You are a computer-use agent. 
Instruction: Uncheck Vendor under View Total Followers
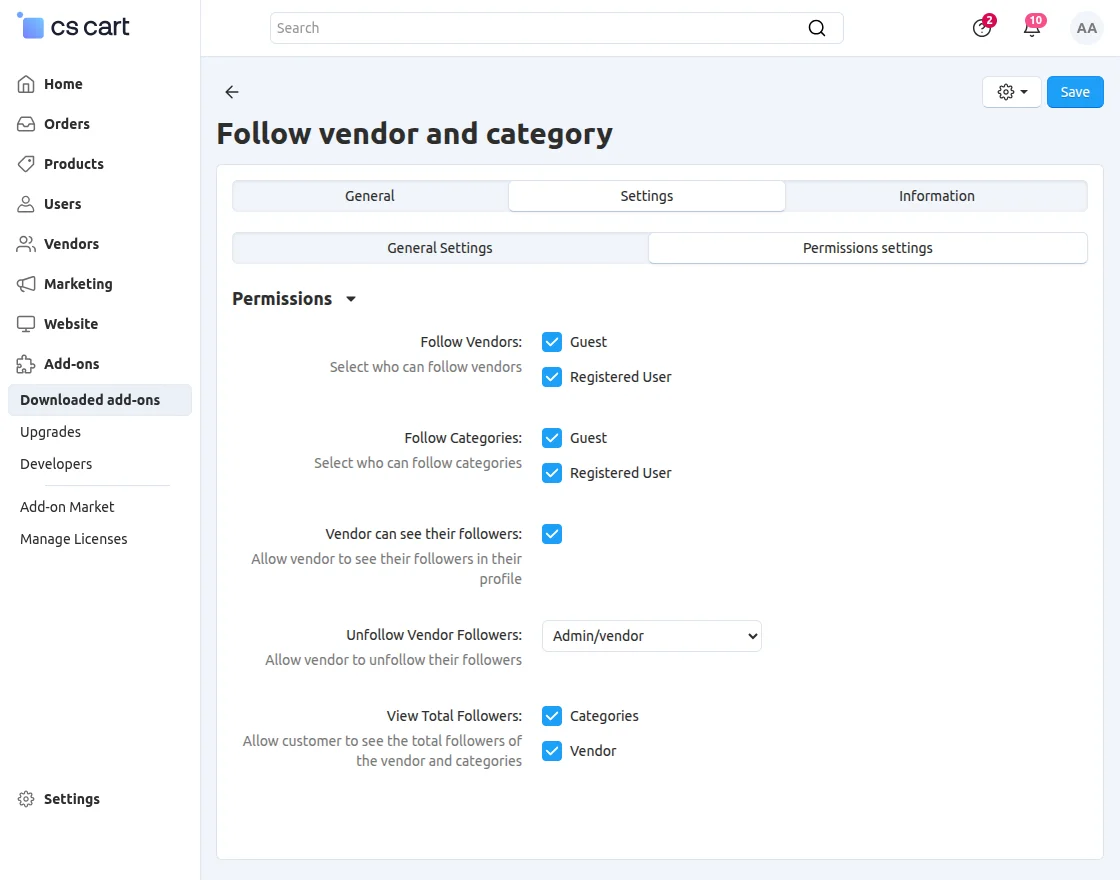551,751
